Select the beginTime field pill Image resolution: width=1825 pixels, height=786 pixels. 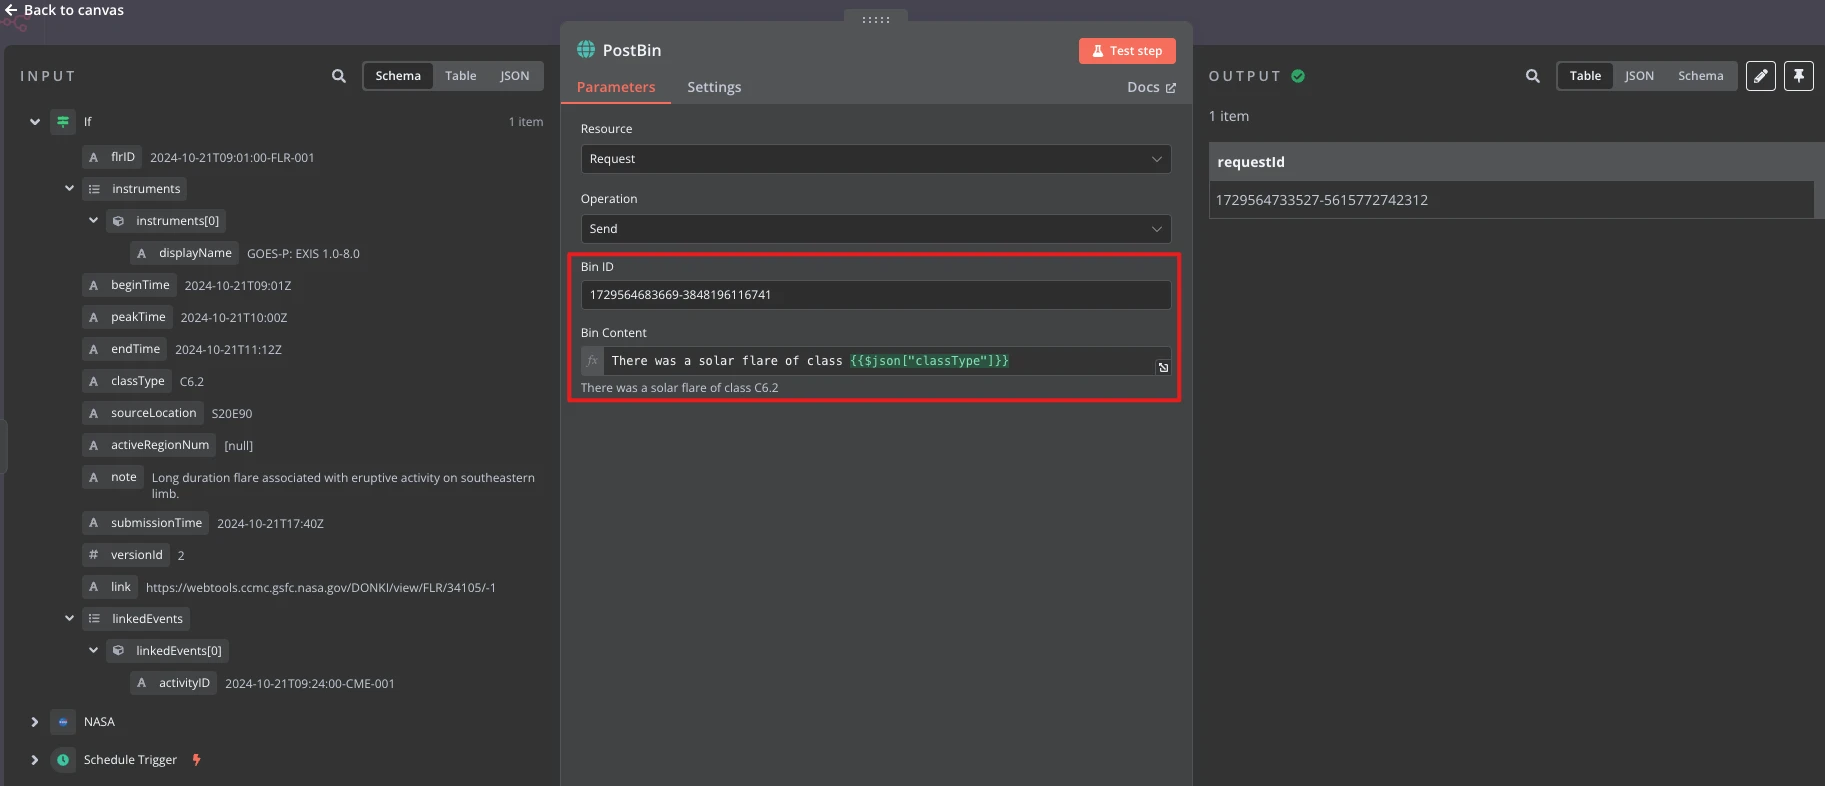coord(129,285)
